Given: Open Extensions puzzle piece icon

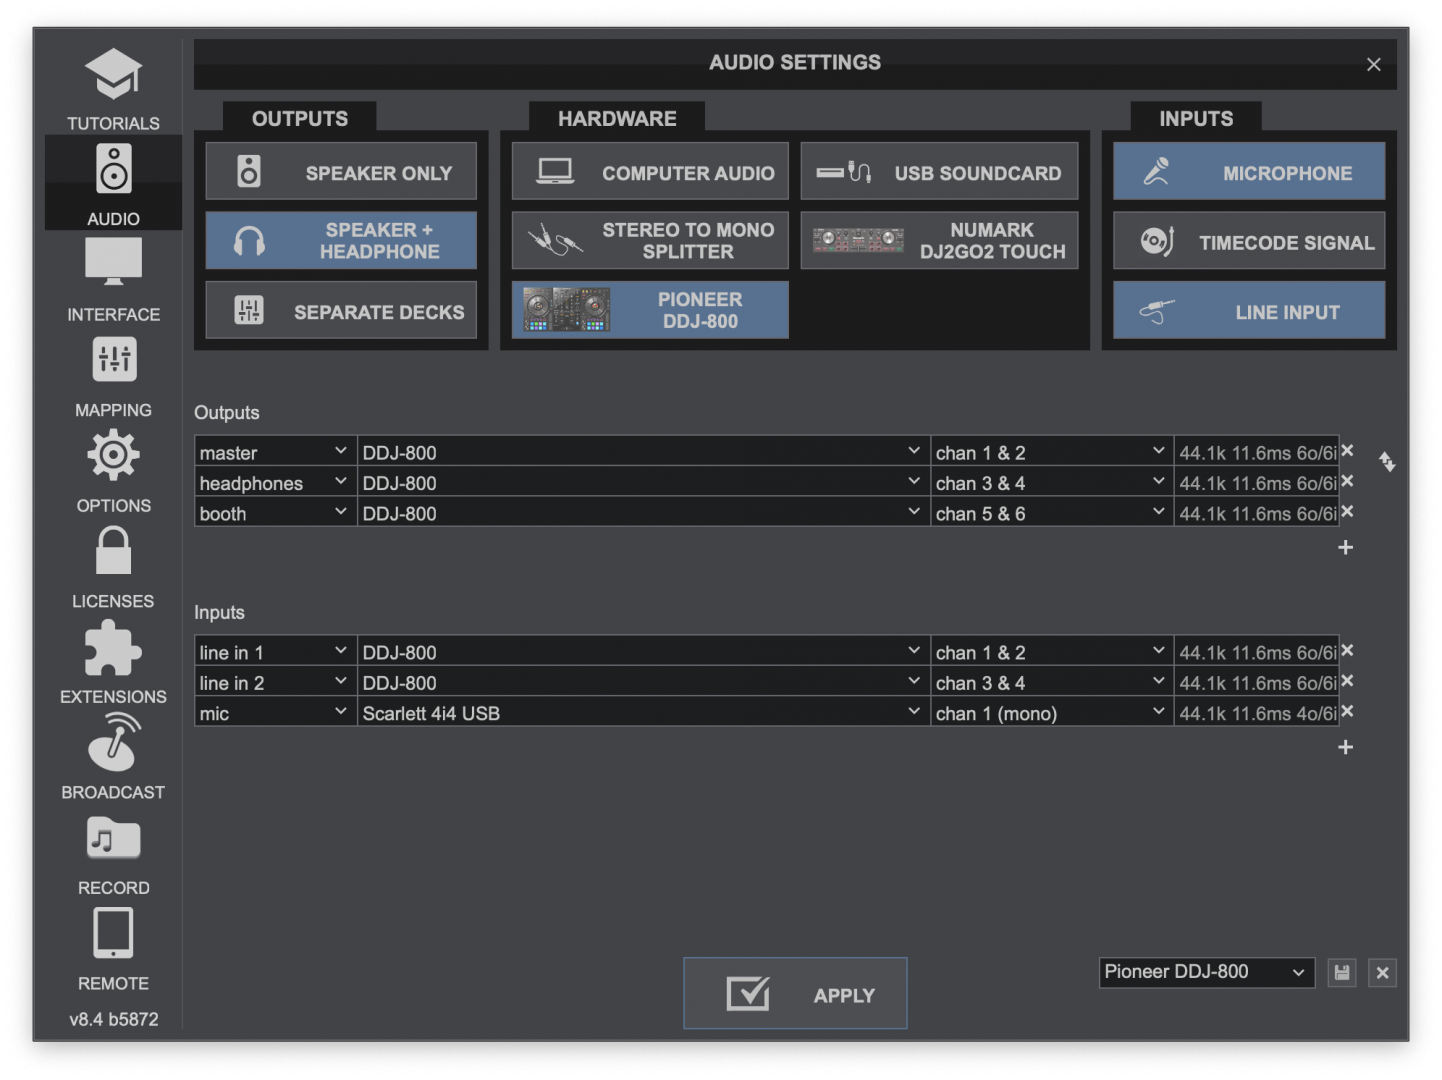Looking at the screenshot, I should pyautogui.click(x=113, y=648).
